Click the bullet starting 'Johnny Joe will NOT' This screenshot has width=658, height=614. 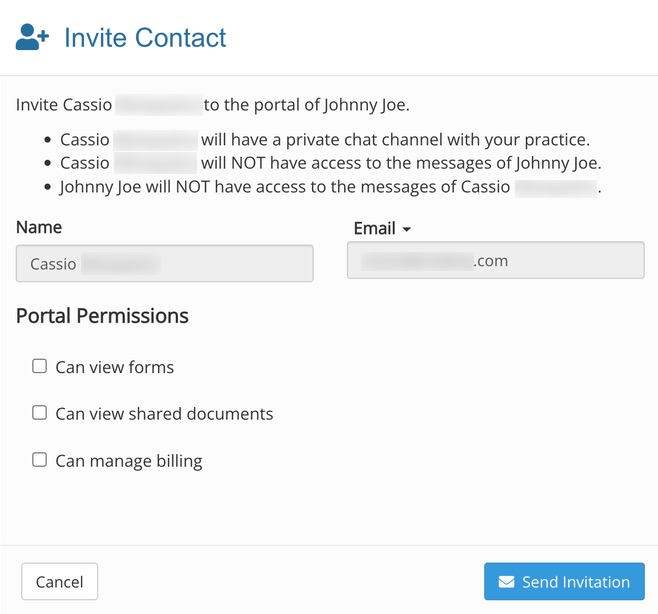pos(330,187)
